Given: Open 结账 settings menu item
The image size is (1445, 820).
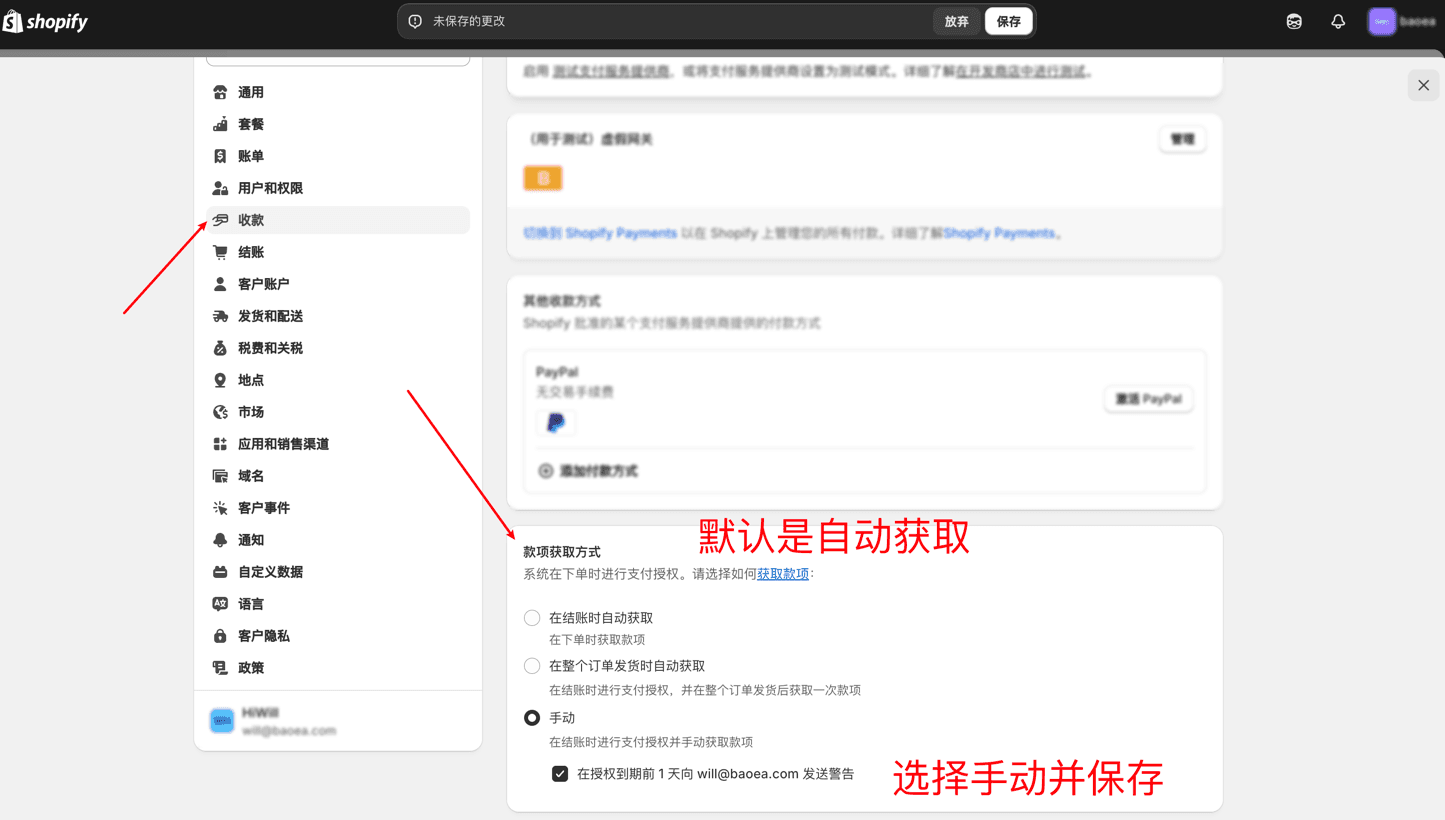Looking at the screenshot, I should coord(338,252).
